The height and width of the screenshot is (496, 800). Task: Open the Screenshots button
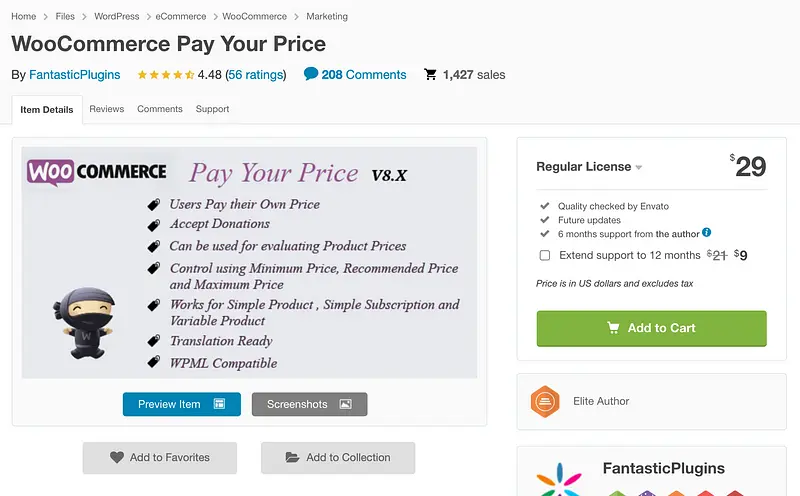(x=309, y=404)
